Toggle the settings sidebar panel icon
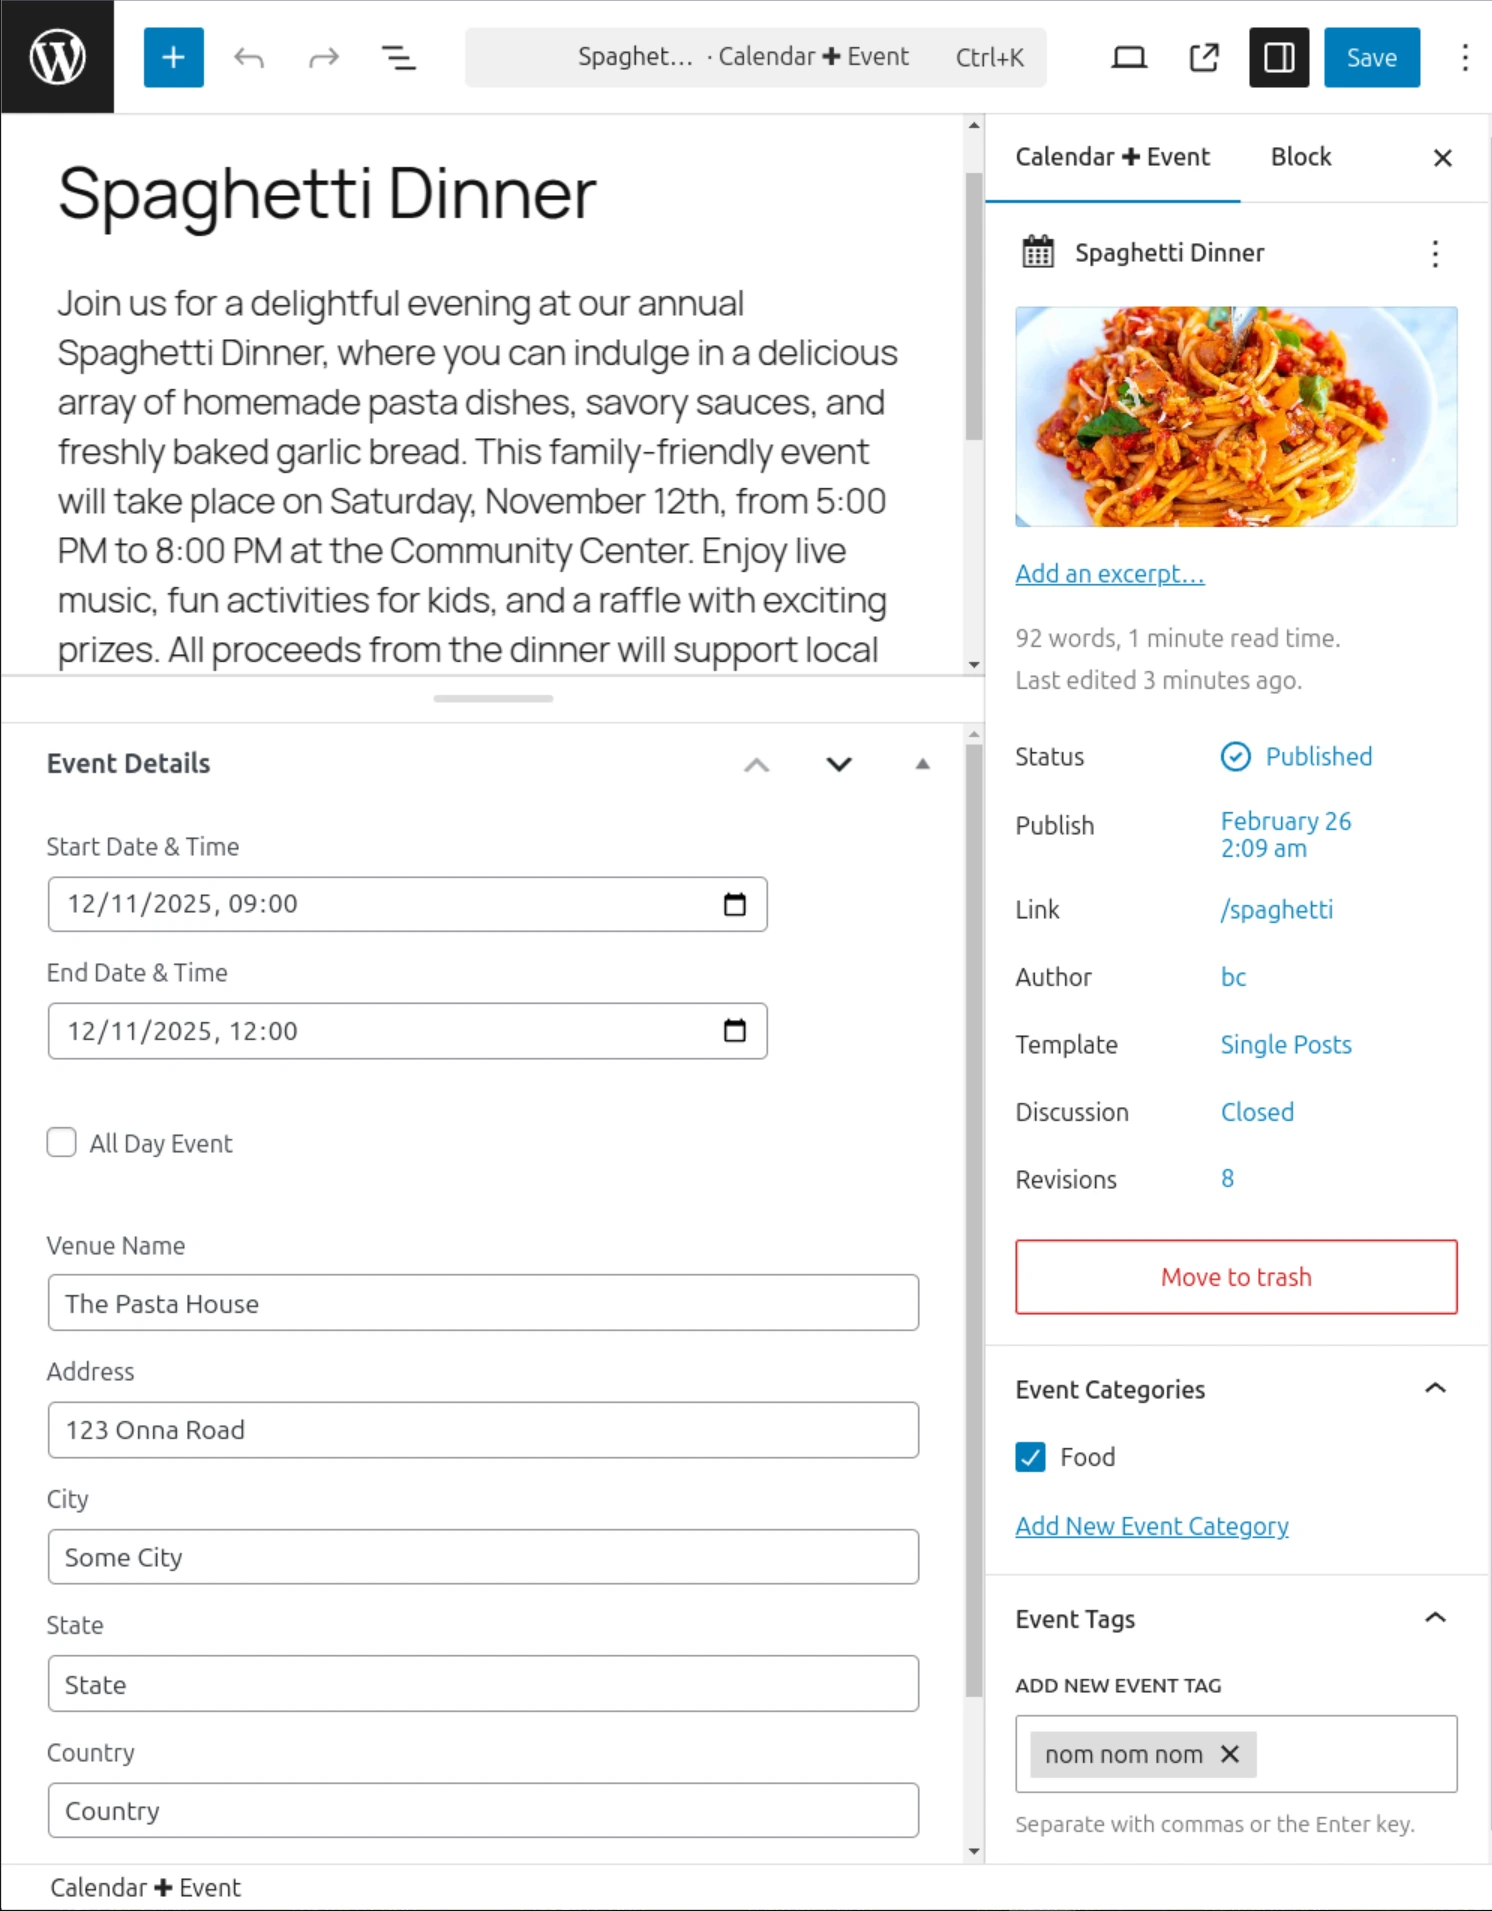 click(1278, 57)
